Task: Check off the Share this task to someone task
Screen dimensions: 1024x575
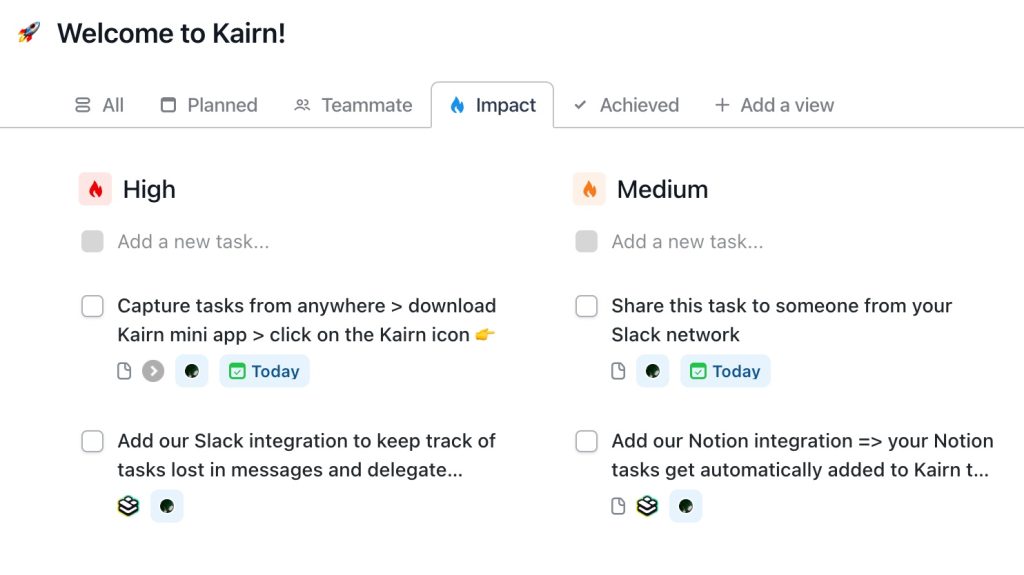Action: (586, 306)
